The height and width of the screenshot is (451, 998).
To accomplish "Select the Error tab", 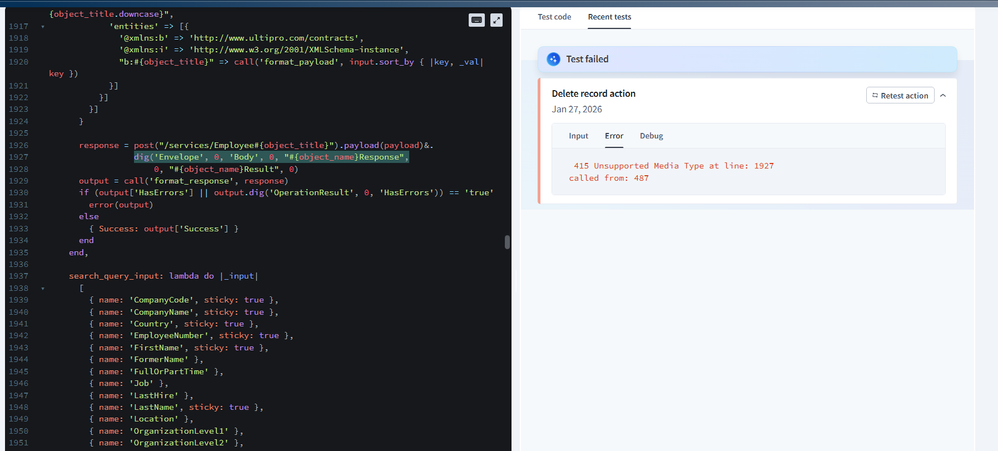I will [614, 136].
